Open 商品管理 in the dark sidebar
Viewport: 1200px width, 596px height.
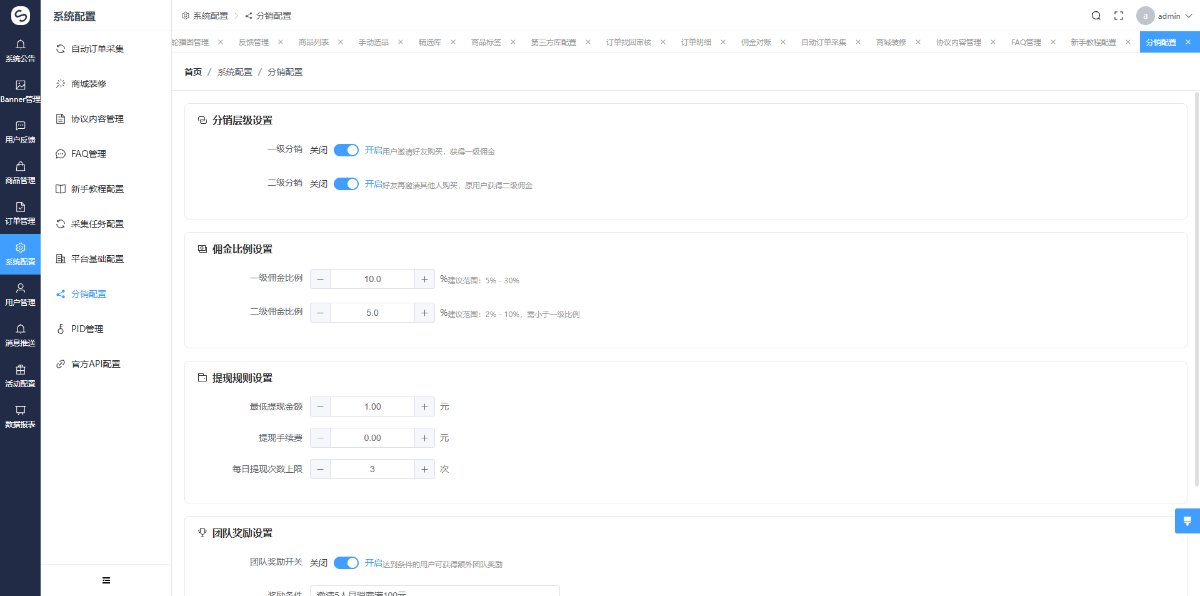click(20, 172)
